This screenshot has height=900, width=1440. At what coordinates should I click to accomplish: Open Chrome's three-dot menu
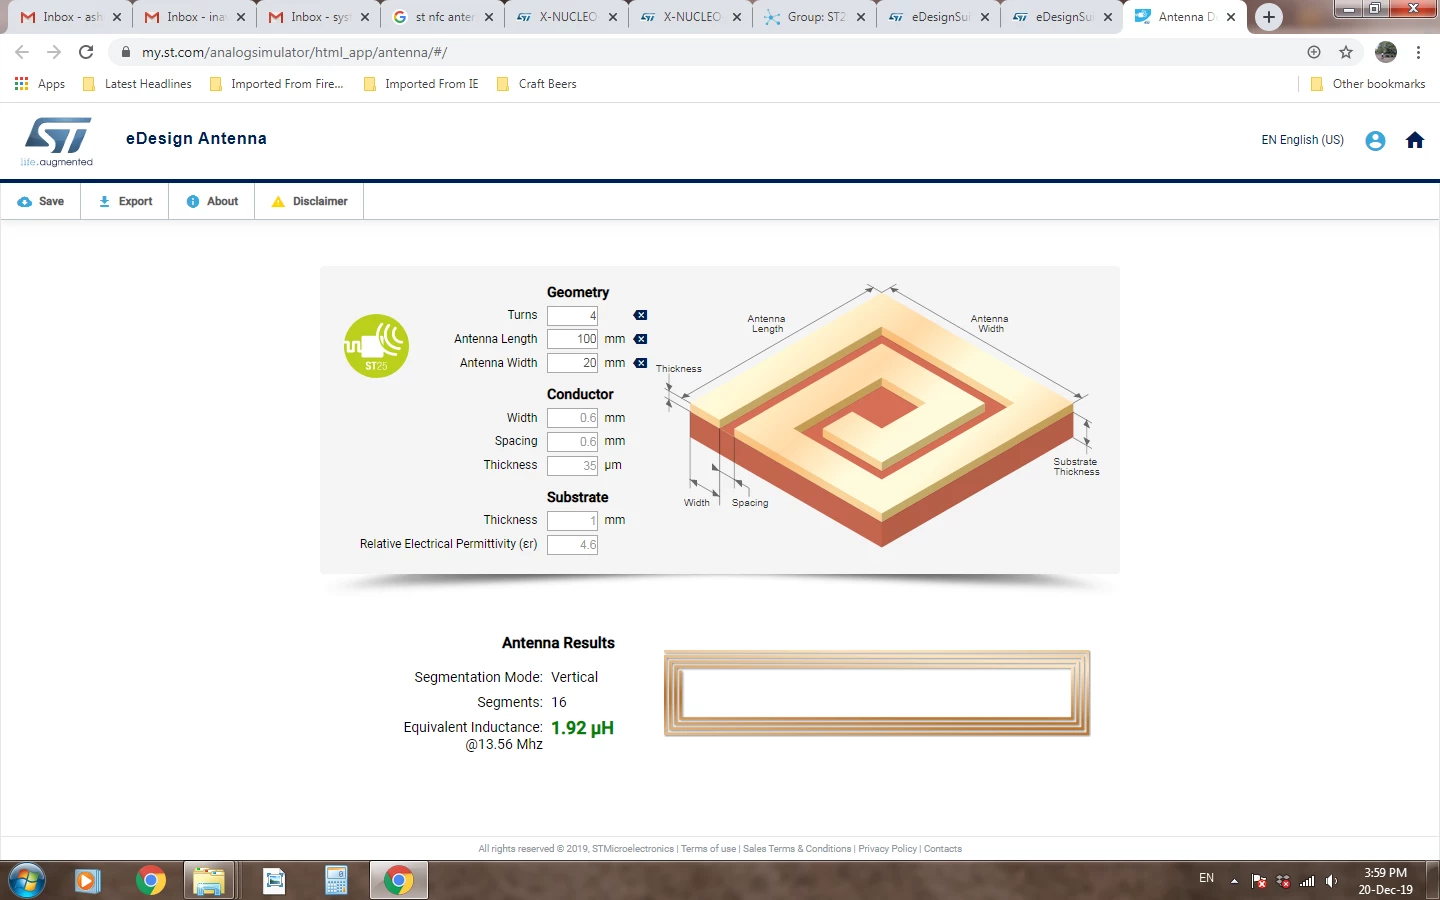point(1418,52)
